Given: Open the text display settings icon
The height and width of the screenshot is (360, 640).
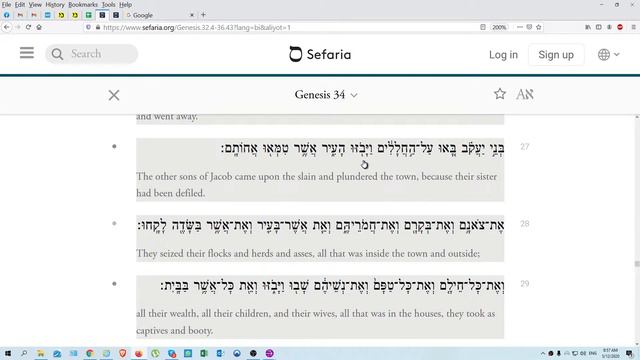Looking at the screenshot, I should 525,94.
